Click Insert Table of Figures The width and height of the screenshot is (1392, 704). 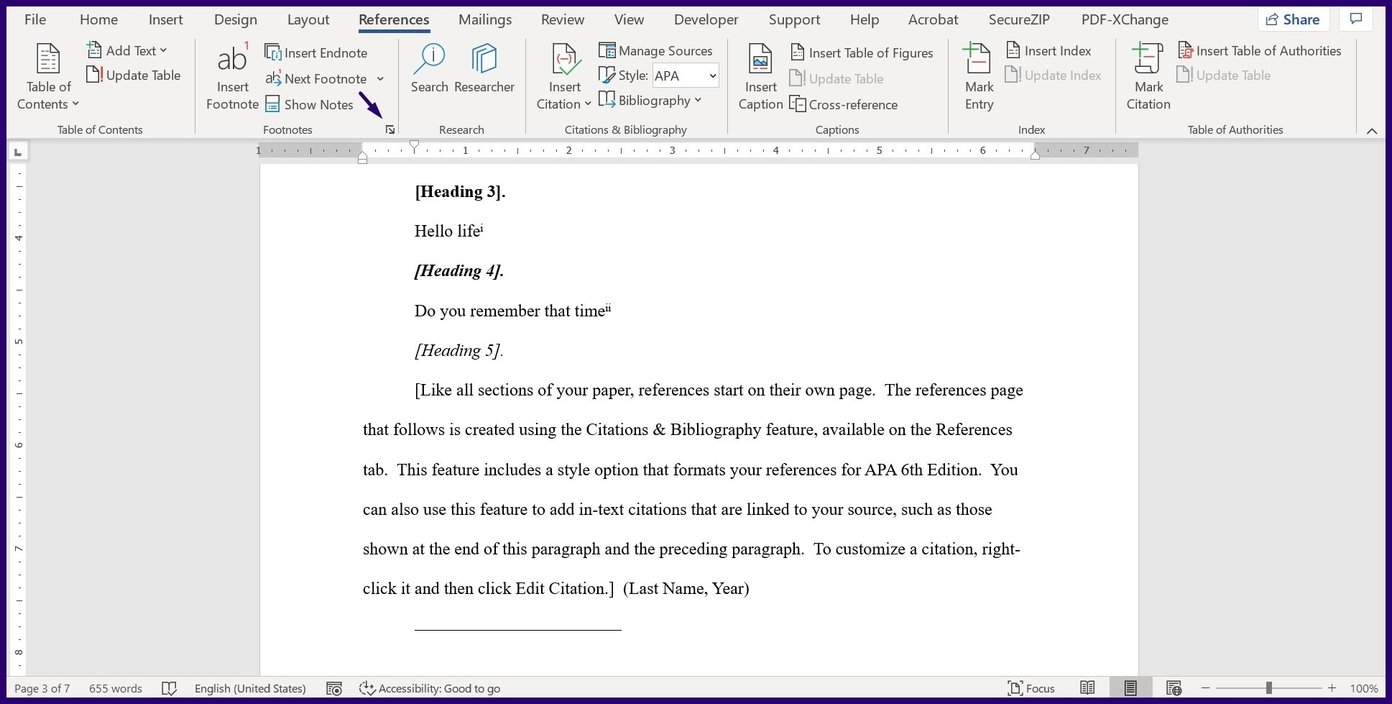[861, 52]
